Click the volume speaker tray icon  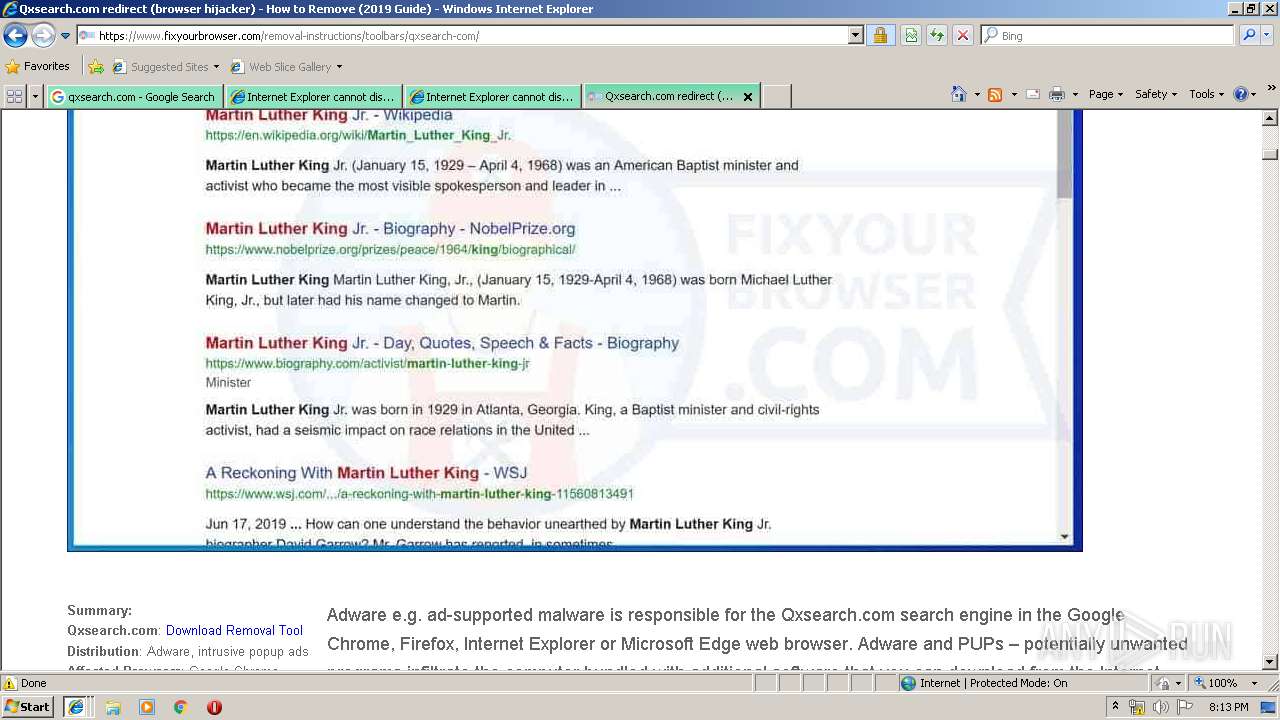coord(1160,707)
